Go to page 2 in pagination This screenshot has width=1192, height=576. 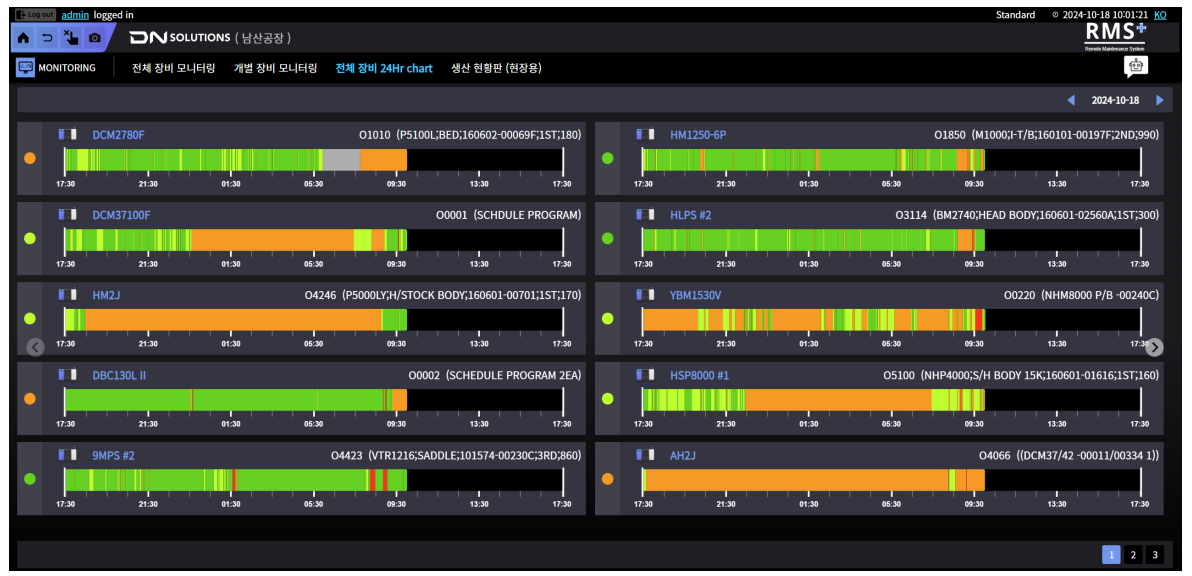(x=1132, y=555)
